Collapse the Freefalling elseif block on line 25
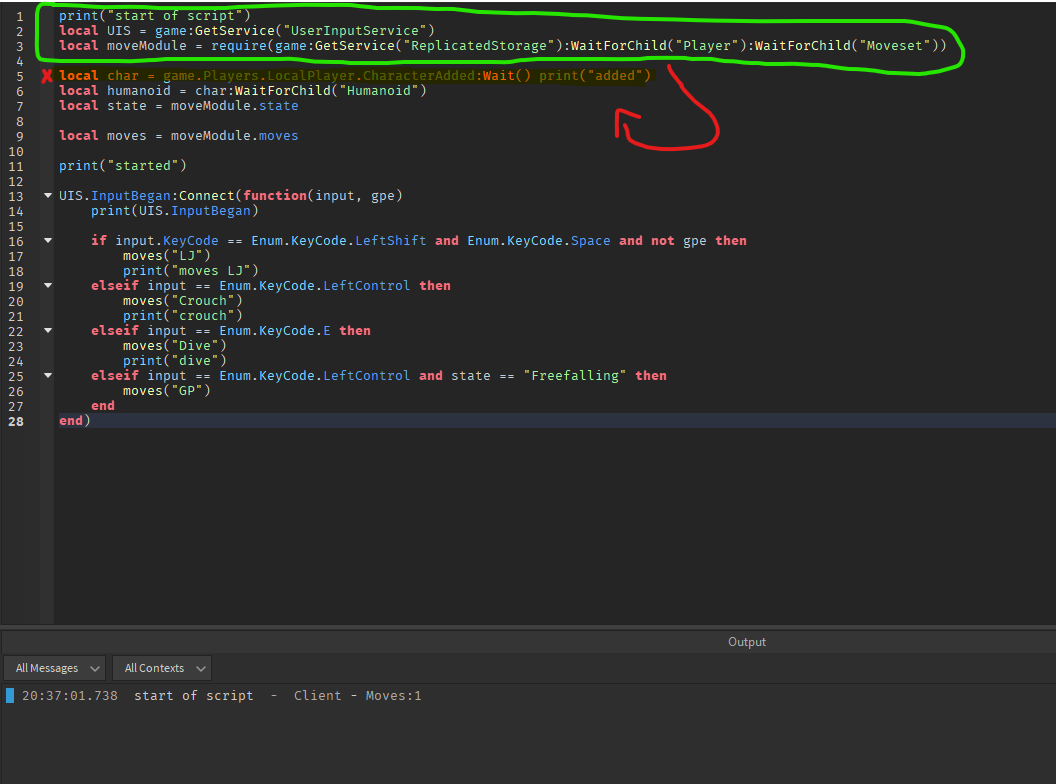This screenshot has width=1056, height=784. [x=48, y=376]
